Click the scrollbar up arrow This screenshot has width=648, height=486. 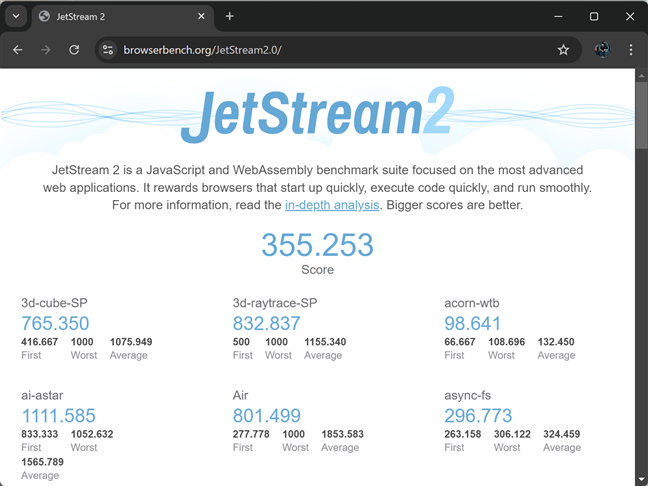[641, 76]
